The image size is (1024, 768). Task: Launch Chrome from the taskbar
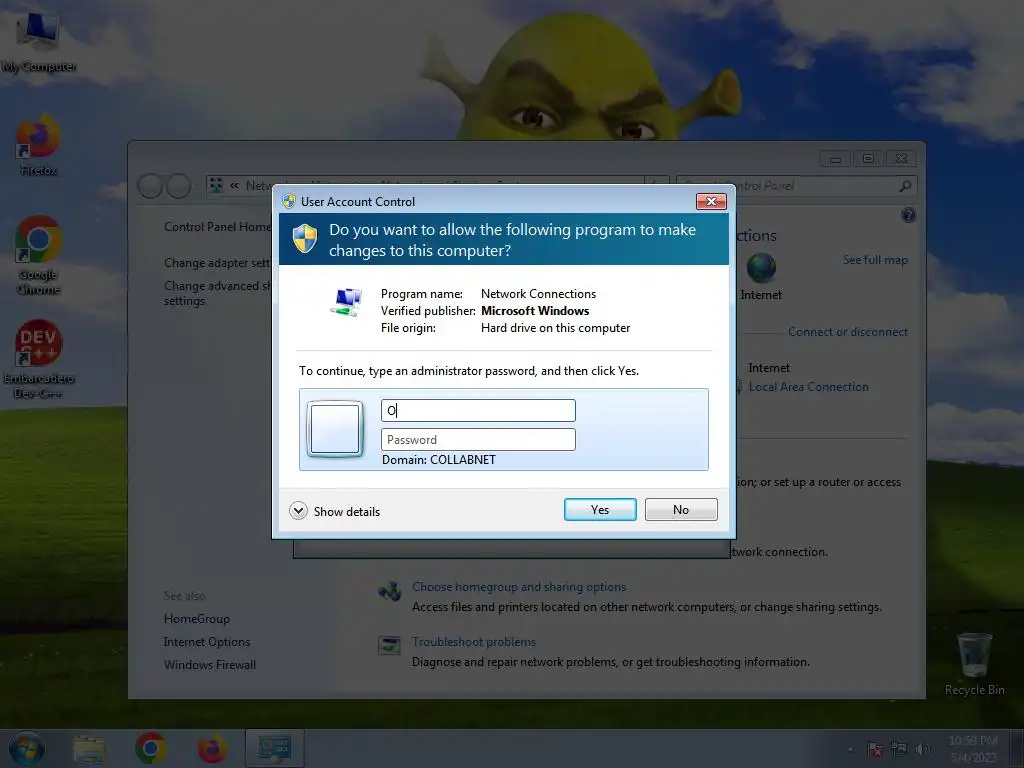151,748
